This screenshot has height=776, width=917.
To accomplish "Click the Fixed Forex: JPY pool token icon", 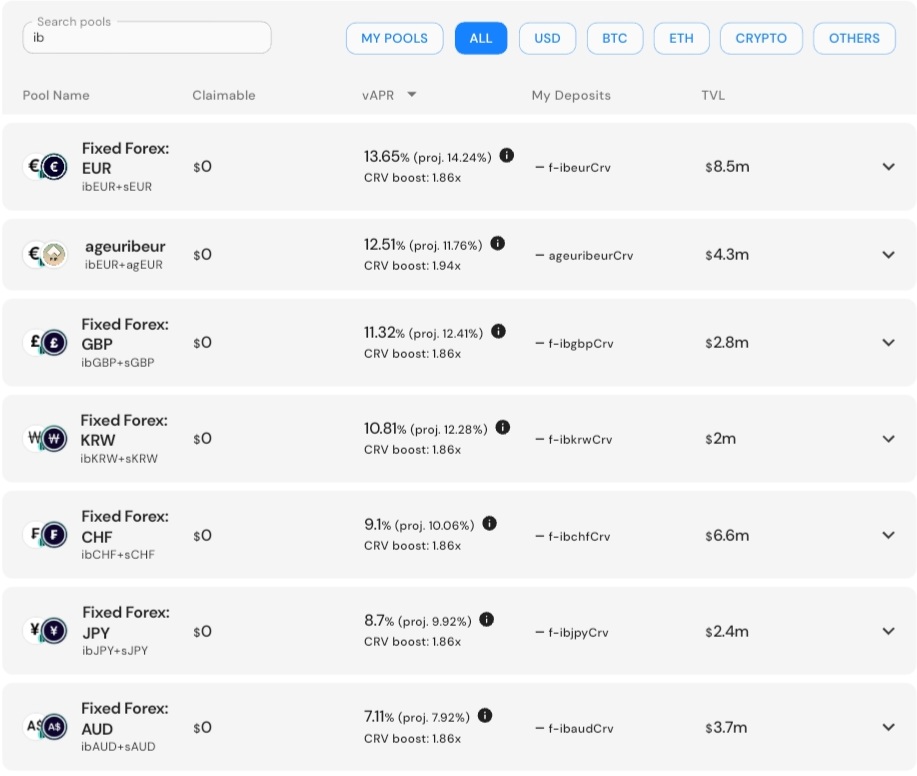I will pos(46,630).
